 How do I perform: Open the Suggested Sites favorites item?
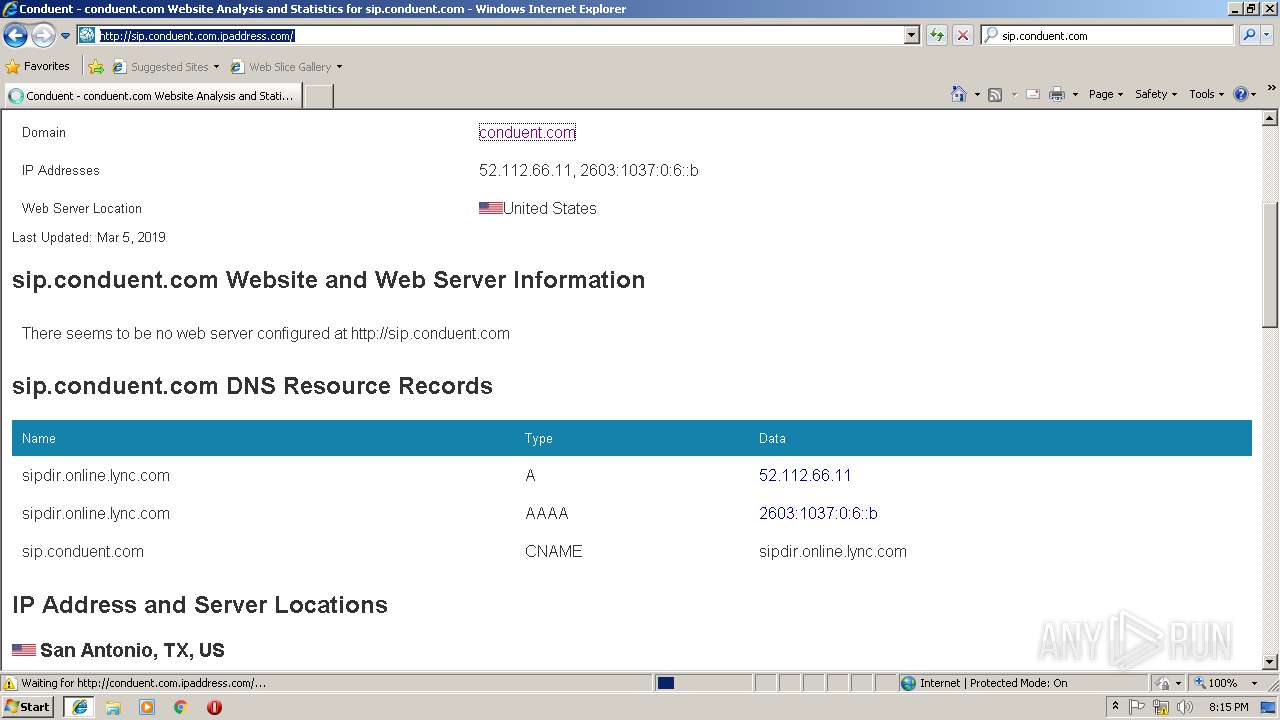[x=165, y=67]
